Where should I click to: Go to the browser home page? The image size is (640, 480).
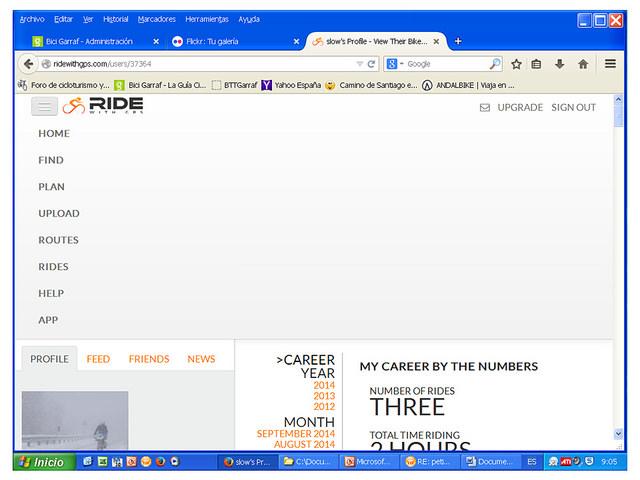(583, 64)
